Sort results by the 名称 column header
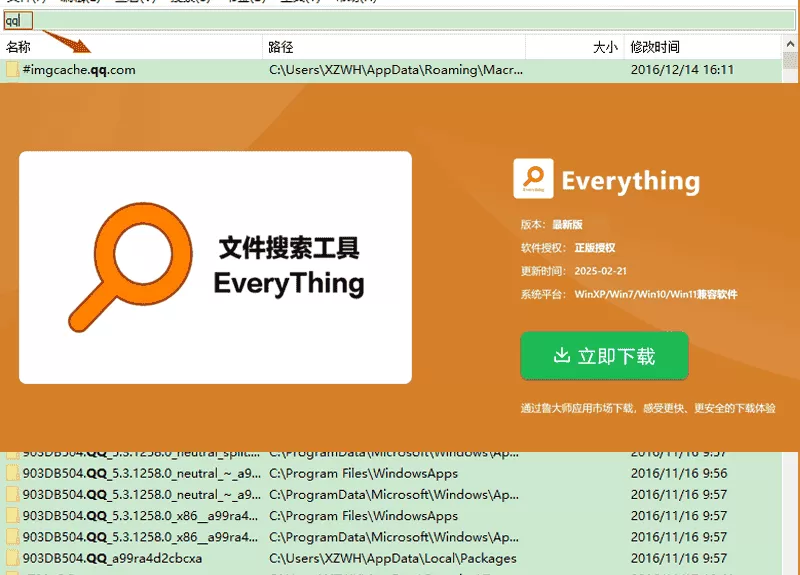Viewport: 800px width, 575px height. 18,47
